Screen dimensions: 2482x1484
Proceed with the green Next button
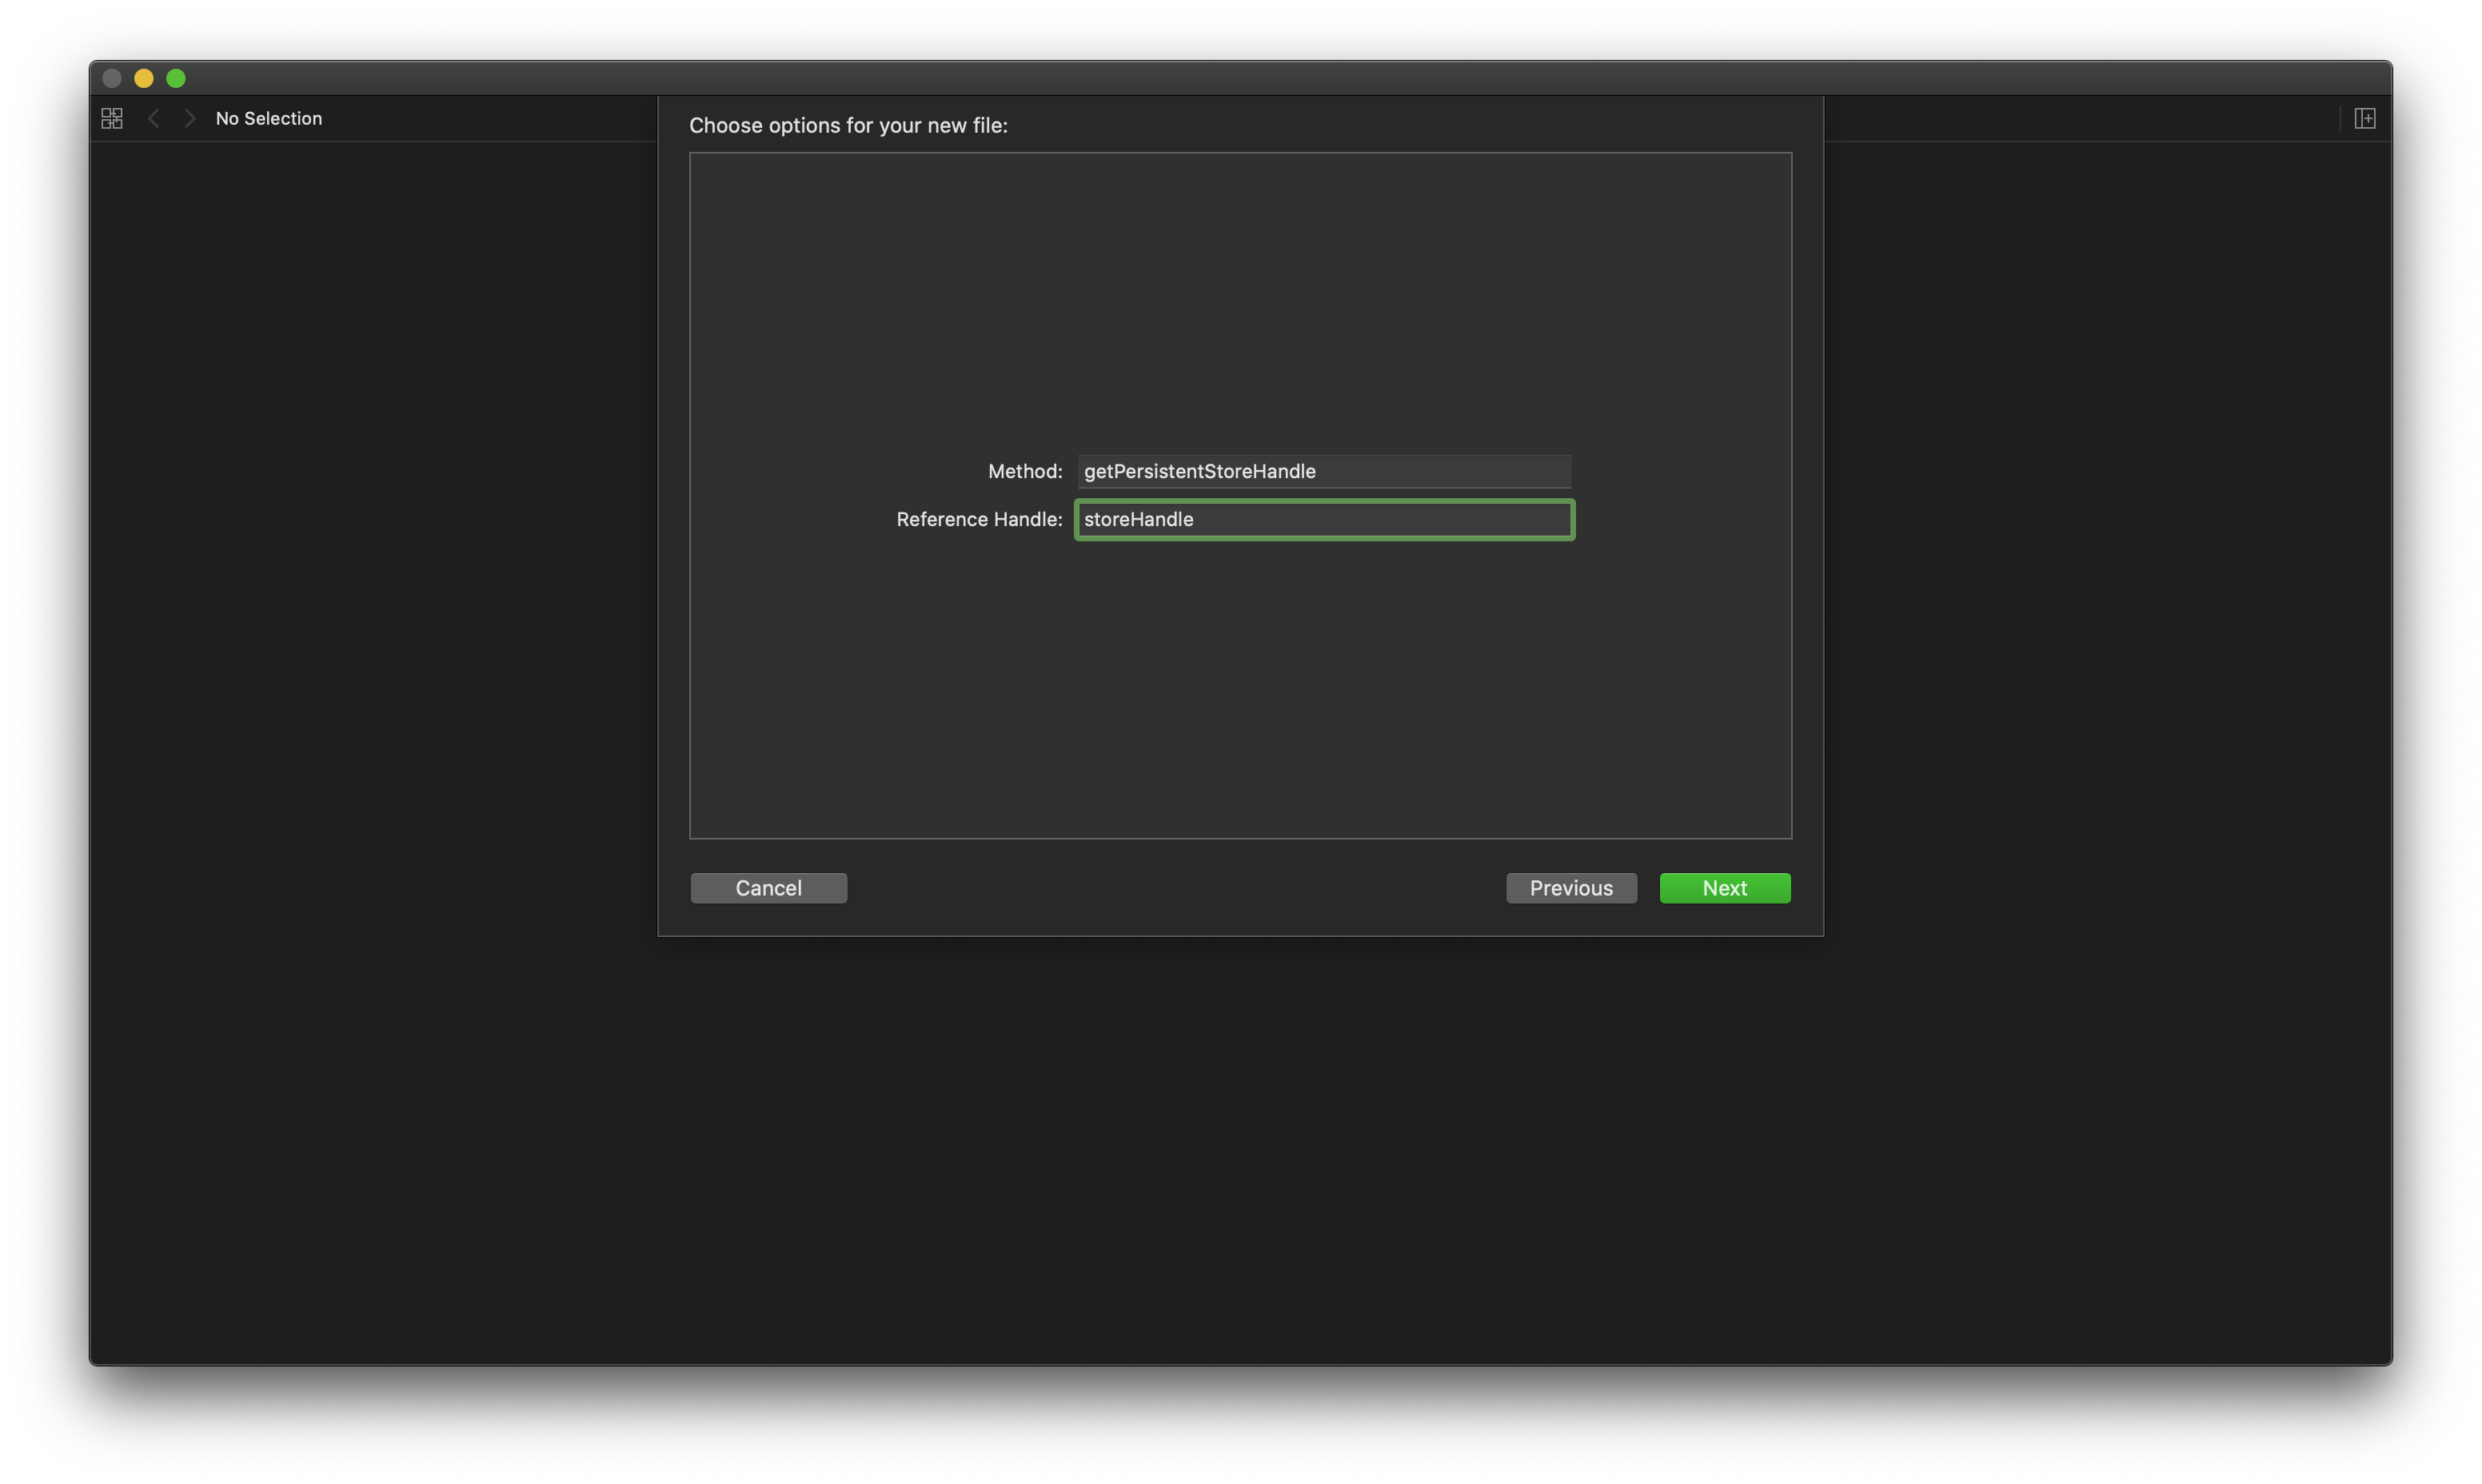click(x=1724, y=888)
